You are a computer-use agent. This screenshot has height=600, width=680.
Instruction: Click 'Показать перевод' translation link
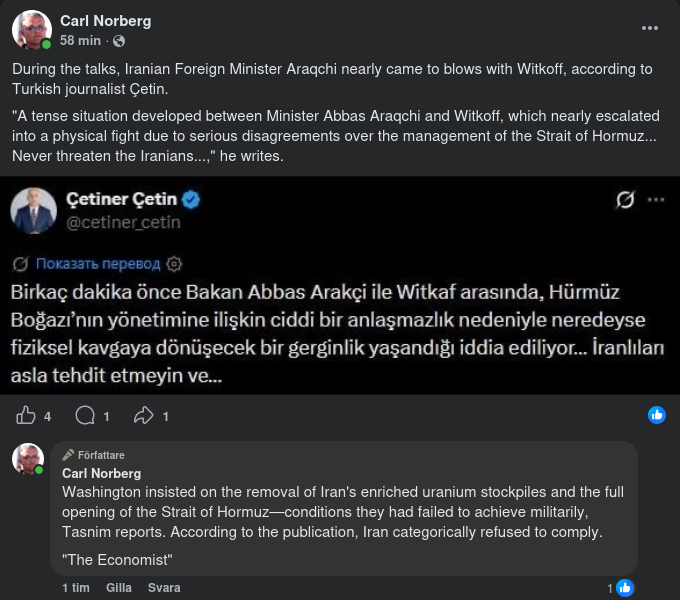97,264
